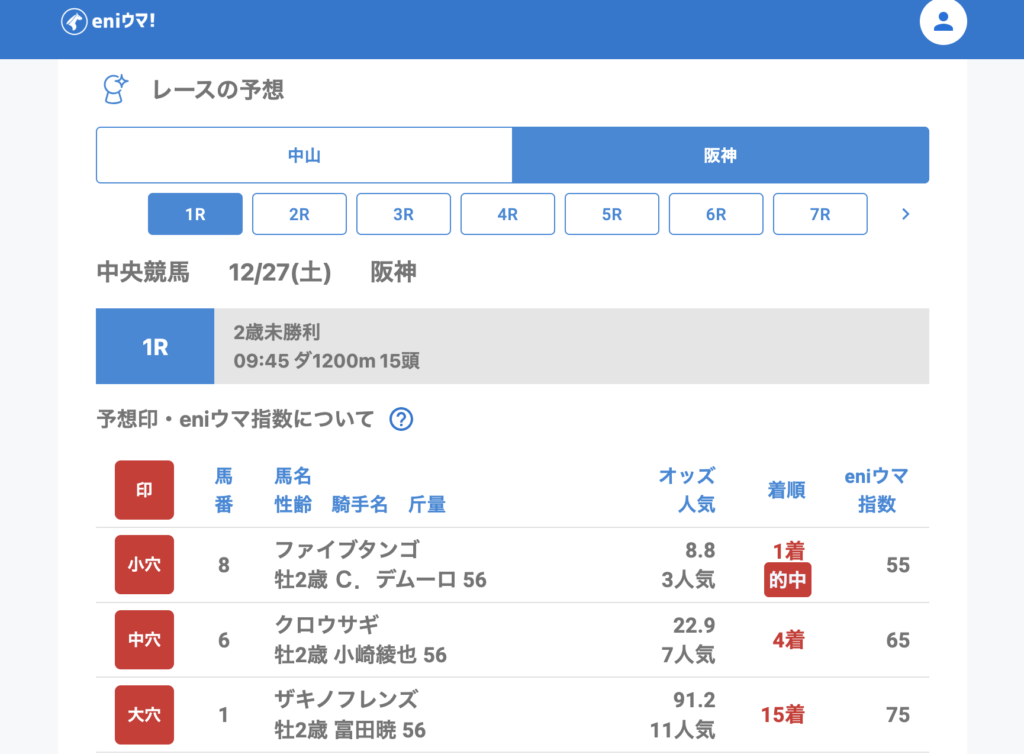Click the 中穴 mark badge
The width and height of the screenshot is (1024, 754).
[x=144, y=640]
